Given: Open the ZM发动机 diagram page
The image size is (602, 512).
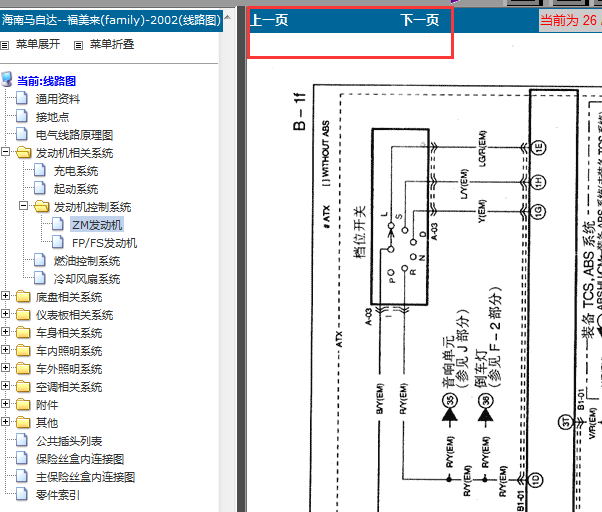Looking at the screenshot, I should coord(97,225).
